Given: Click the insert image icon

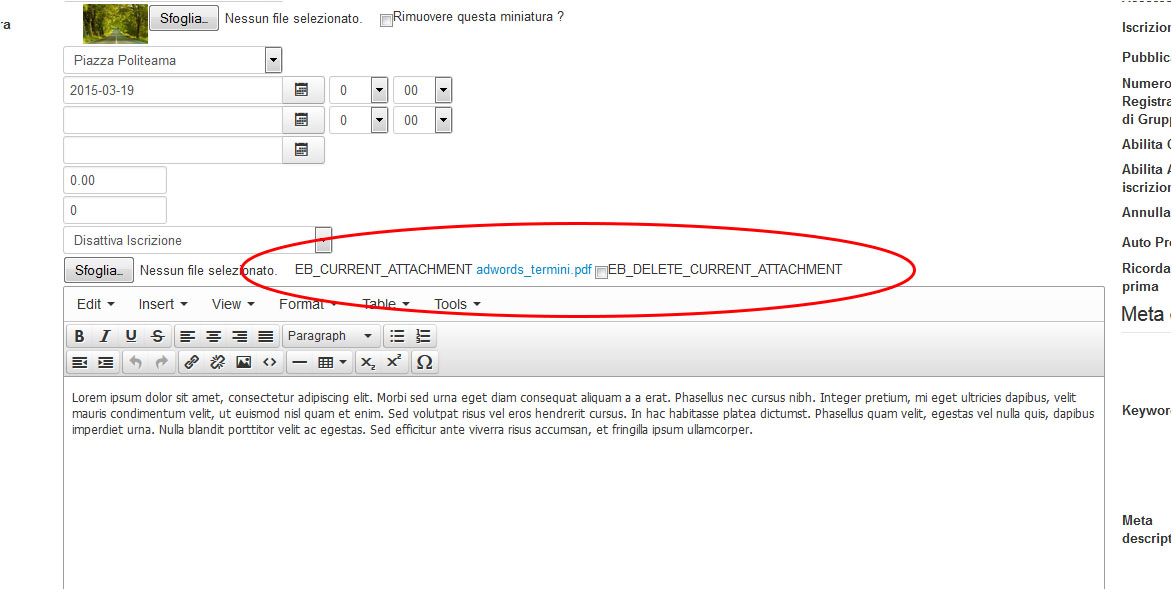Looking at the screenshot, I should coord(243,362).
